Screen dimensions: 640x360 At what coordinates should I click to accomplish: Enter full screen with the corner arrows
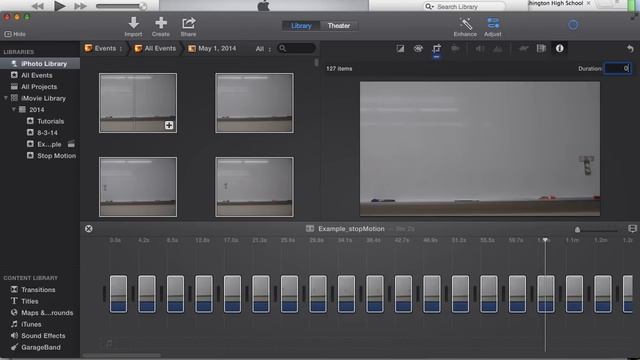[x=633, y=17]
